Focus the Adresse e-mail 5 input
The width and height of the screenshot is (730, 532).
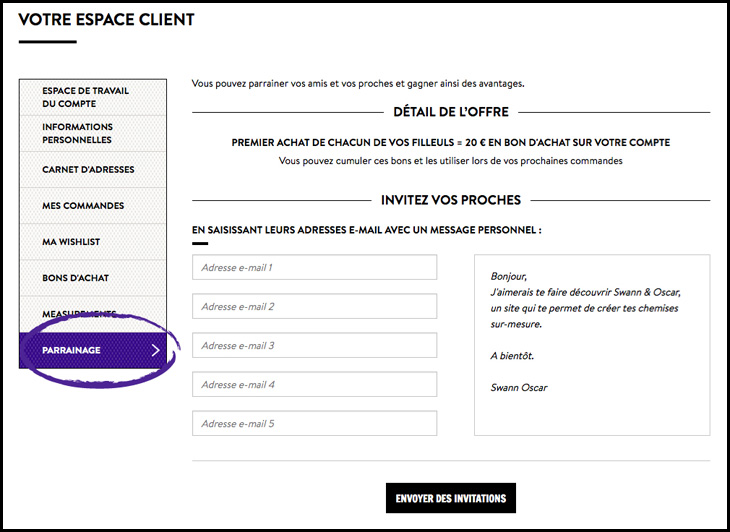click(314, 423)
